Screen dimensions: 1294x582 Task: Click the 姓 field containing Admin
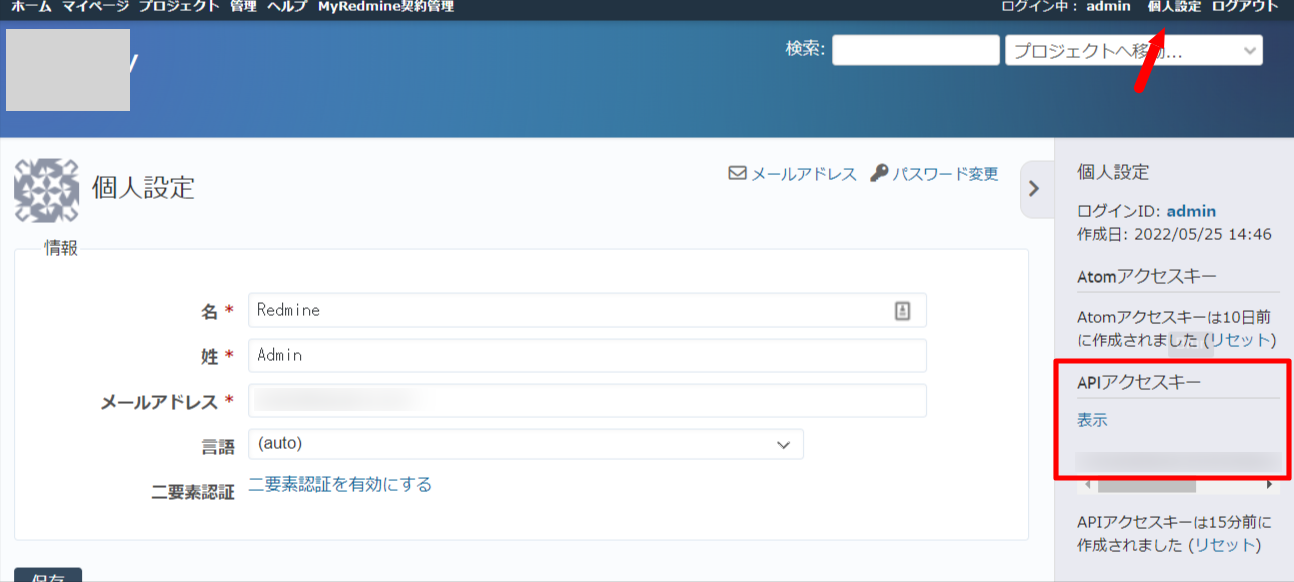click(587, 355)
